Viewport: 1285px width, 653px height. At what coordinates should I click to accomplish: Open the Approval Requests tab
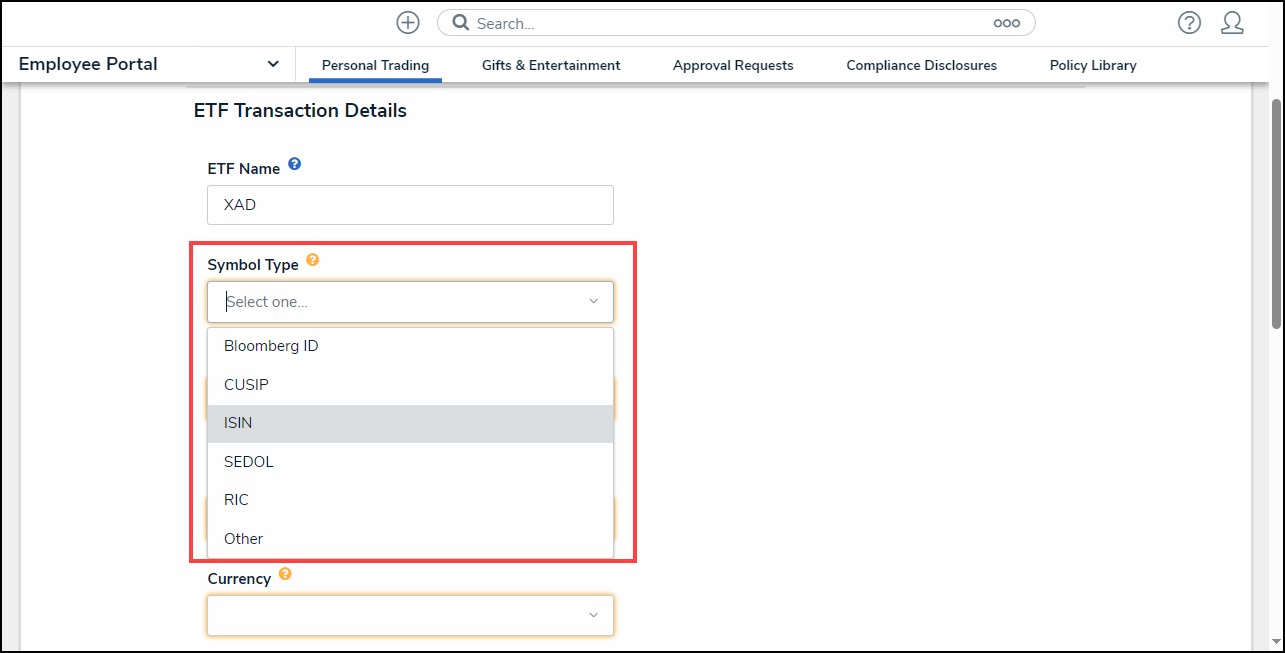click(733, 65)
